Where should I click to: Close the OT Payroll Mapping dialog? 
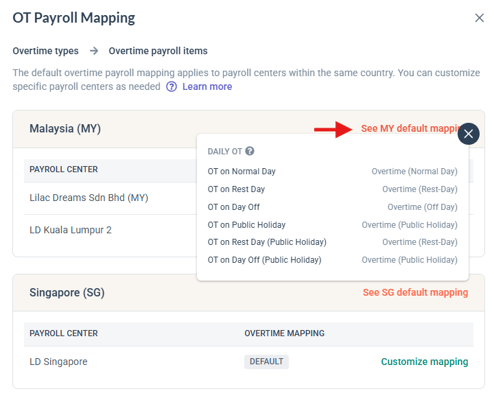[x=479, y=18]
